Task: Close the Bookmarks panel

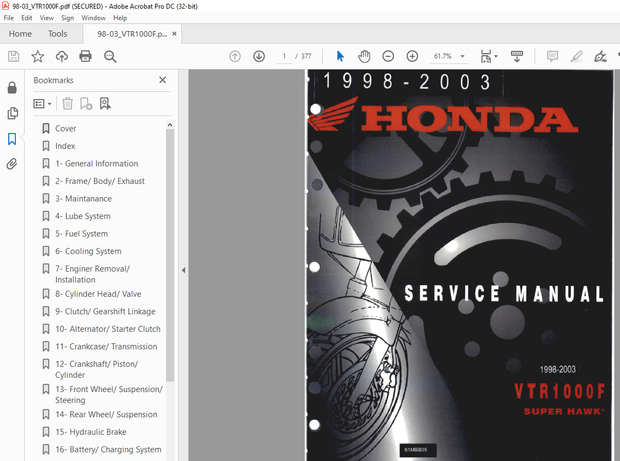Action: 163,80
